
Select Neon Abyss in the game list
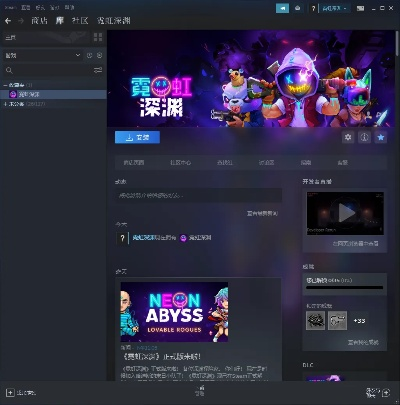[x=53, y=94]
